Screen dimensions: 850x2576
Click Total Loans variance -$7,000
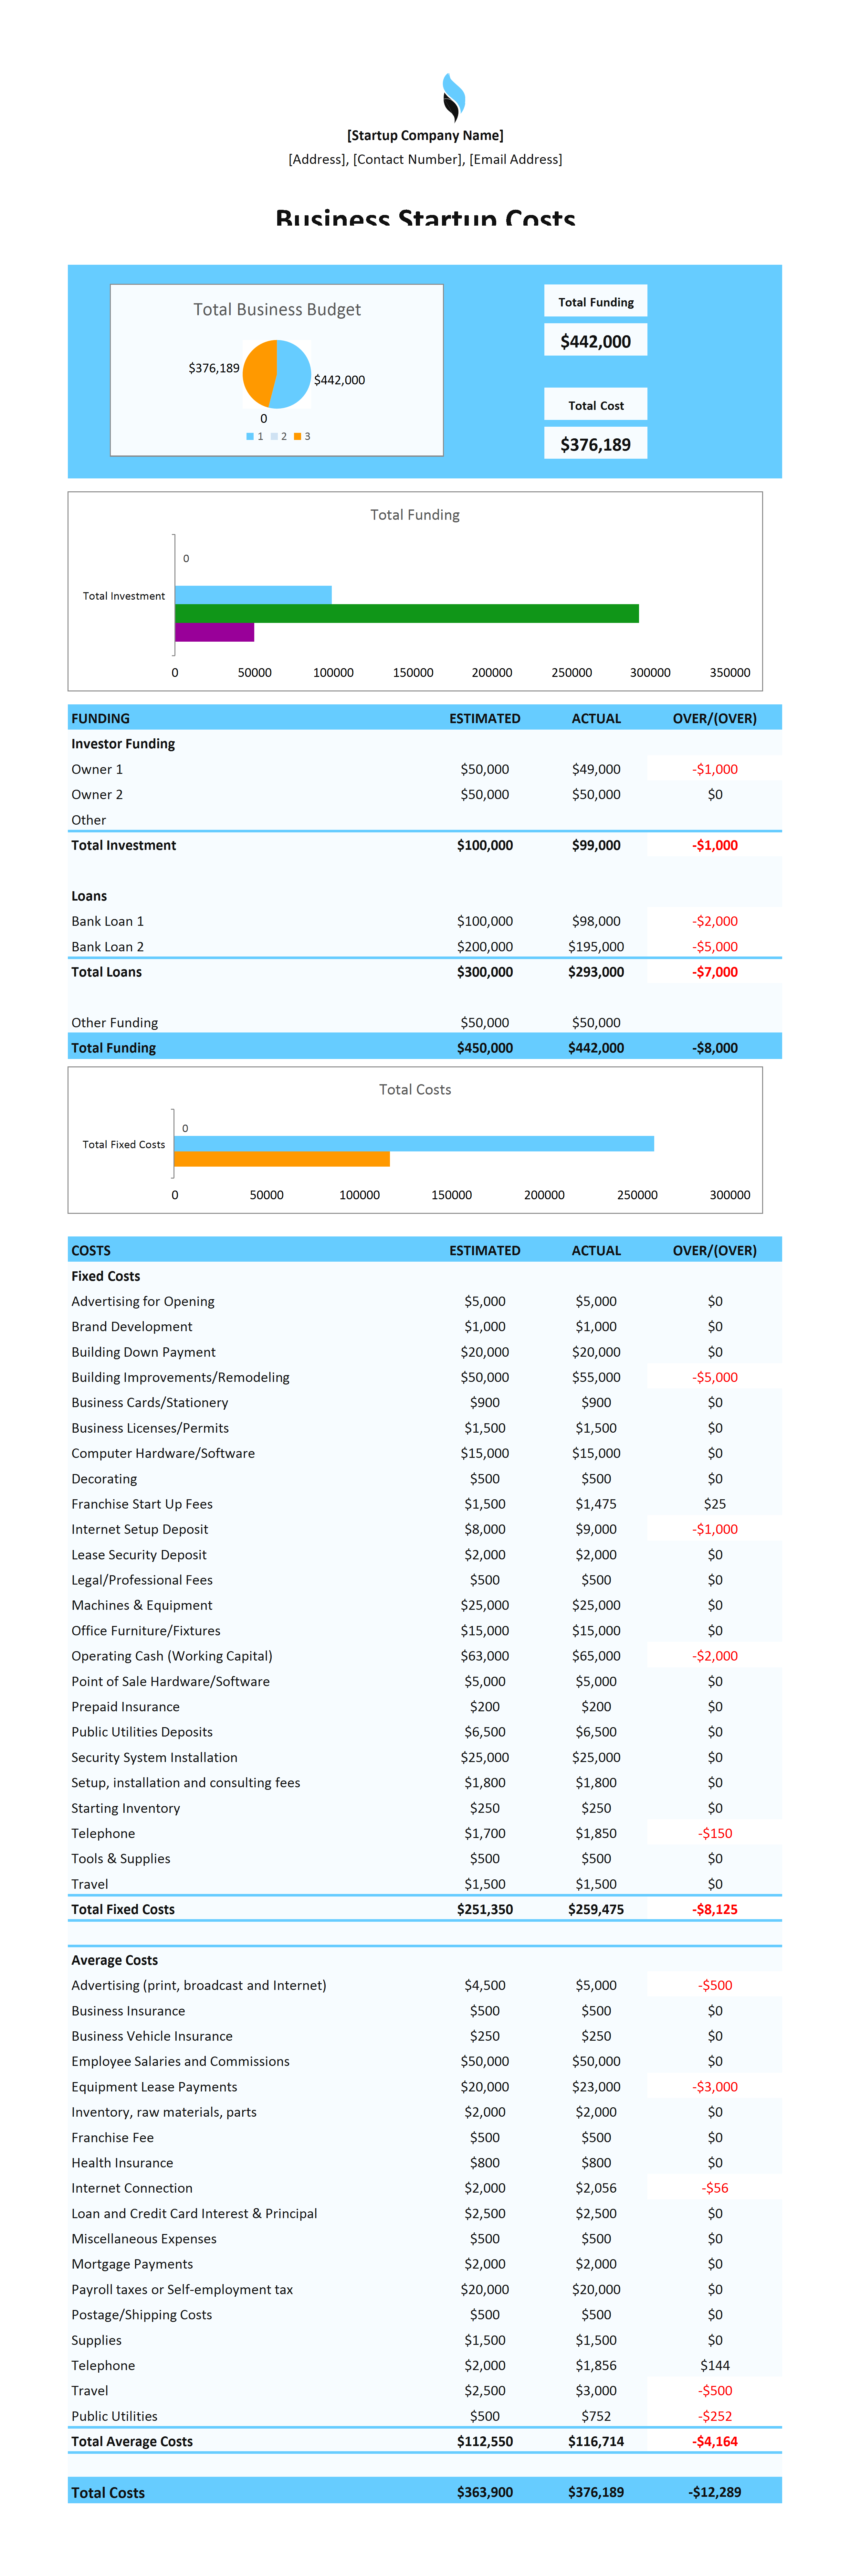click(715, 972)
